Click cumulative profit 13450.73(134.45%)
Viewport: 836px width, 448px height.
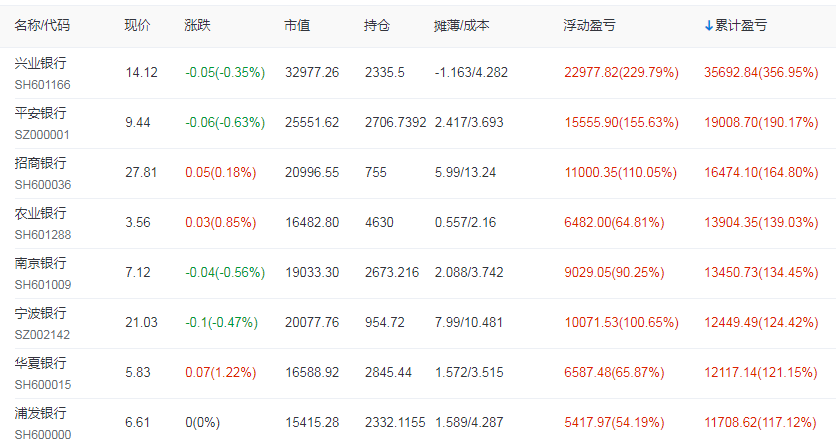tap(761, 273)
